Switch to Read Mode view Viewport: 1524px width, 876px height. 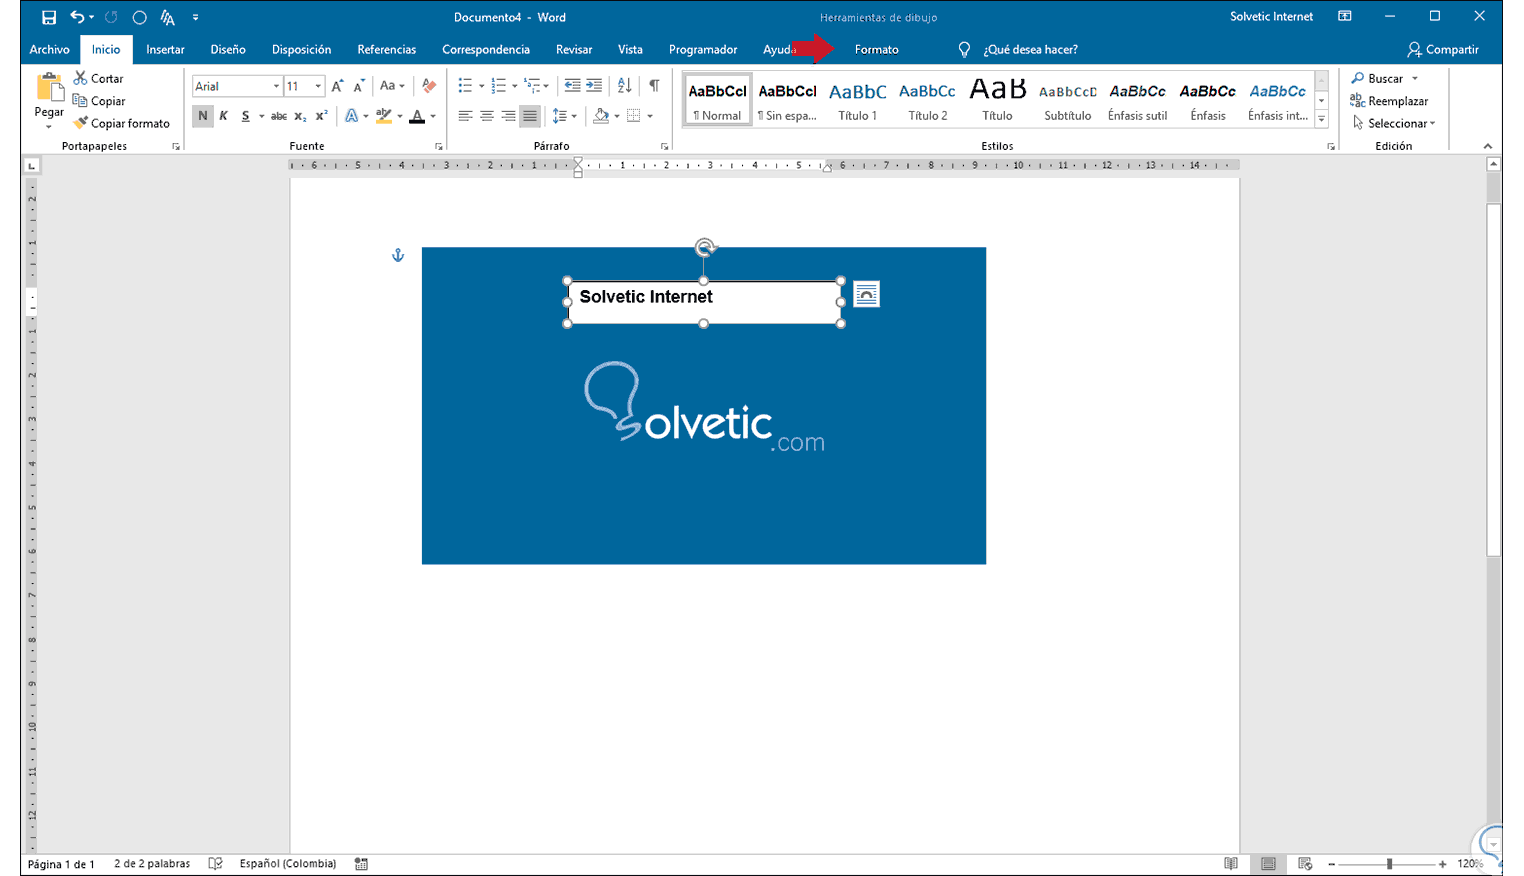tap(1231, 864)
